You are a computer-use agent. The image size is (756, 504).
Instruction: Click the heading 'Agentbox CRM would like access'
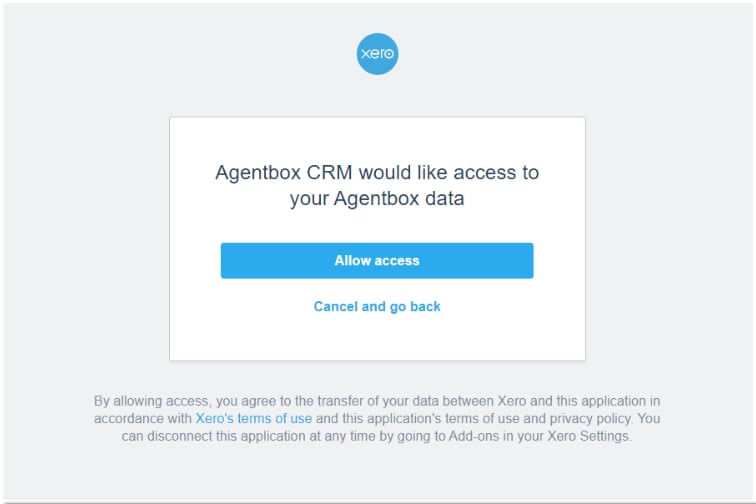click(377, 172)
